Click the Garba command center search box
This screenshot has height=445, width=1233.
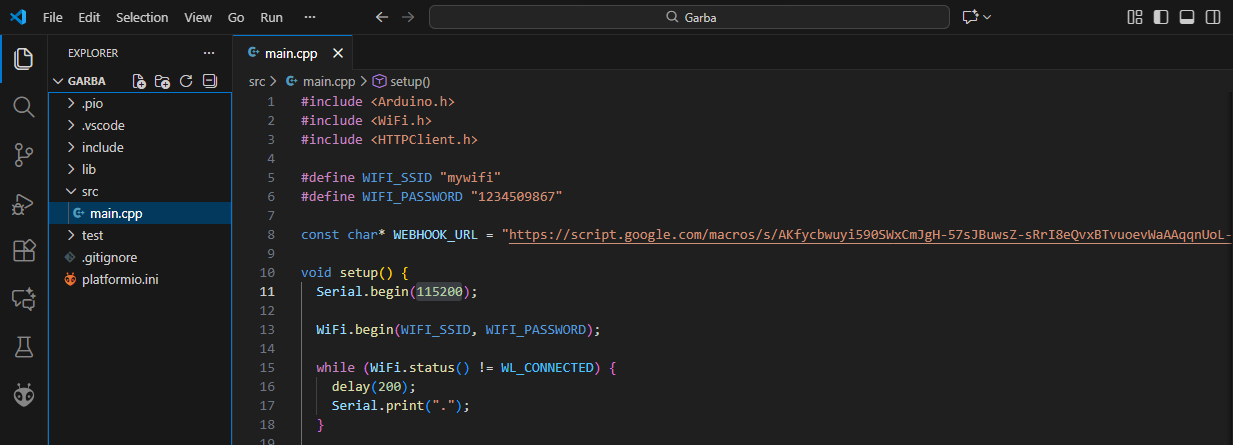pos(689,17)
